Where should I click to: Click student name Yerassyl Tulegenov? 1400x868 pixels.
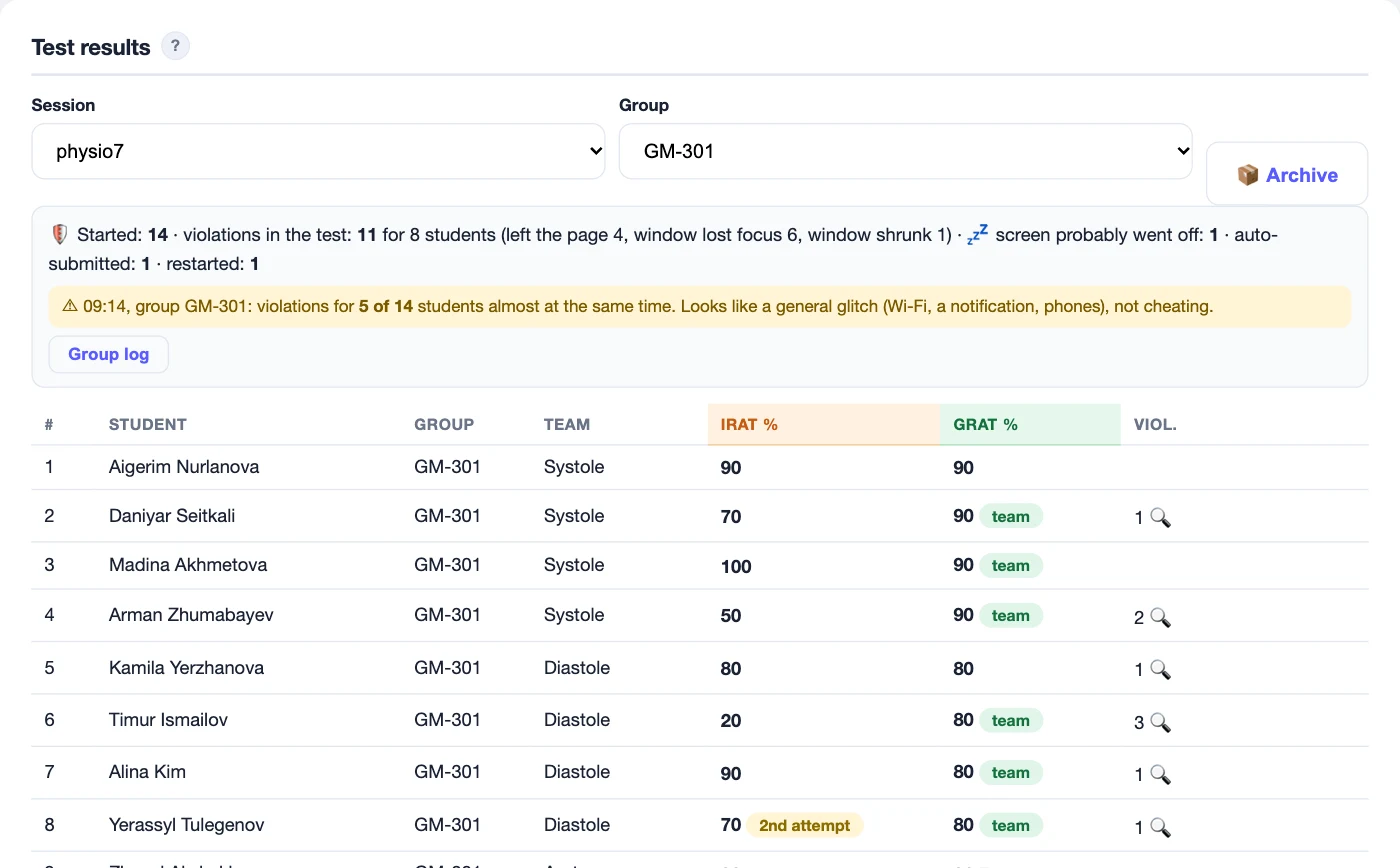[187, 825]
